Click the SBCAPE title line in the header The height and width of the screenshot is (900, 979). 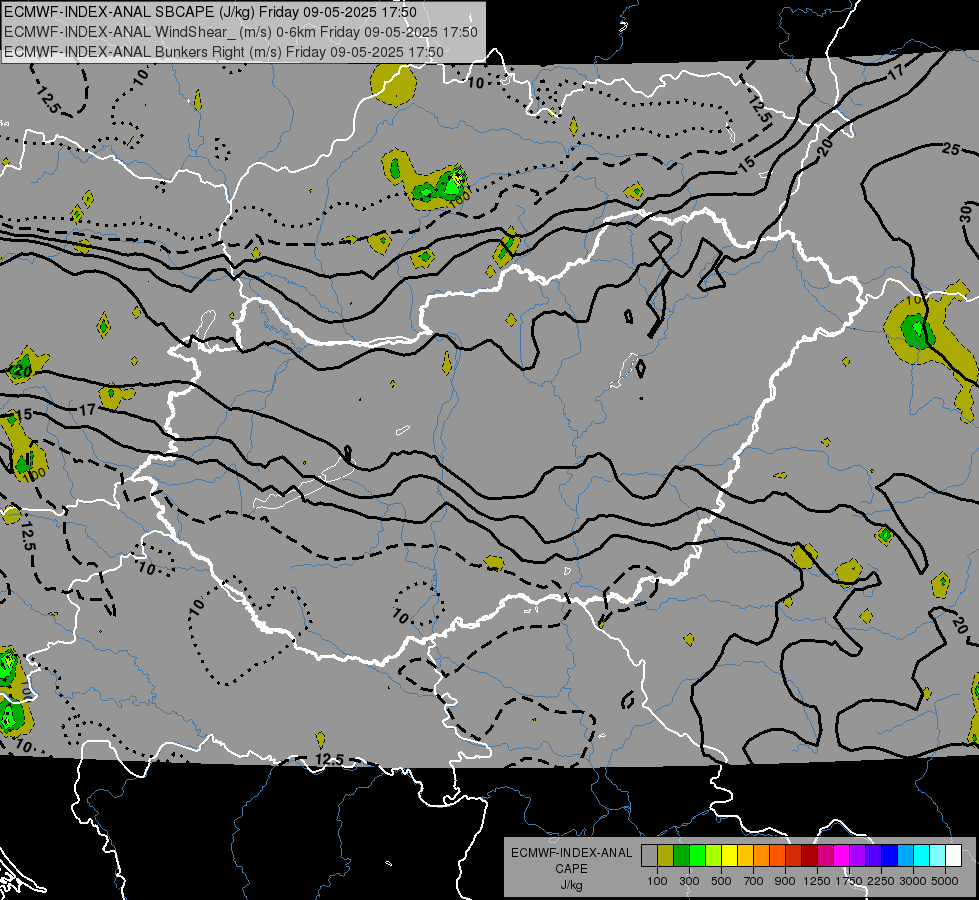[210, 12]
